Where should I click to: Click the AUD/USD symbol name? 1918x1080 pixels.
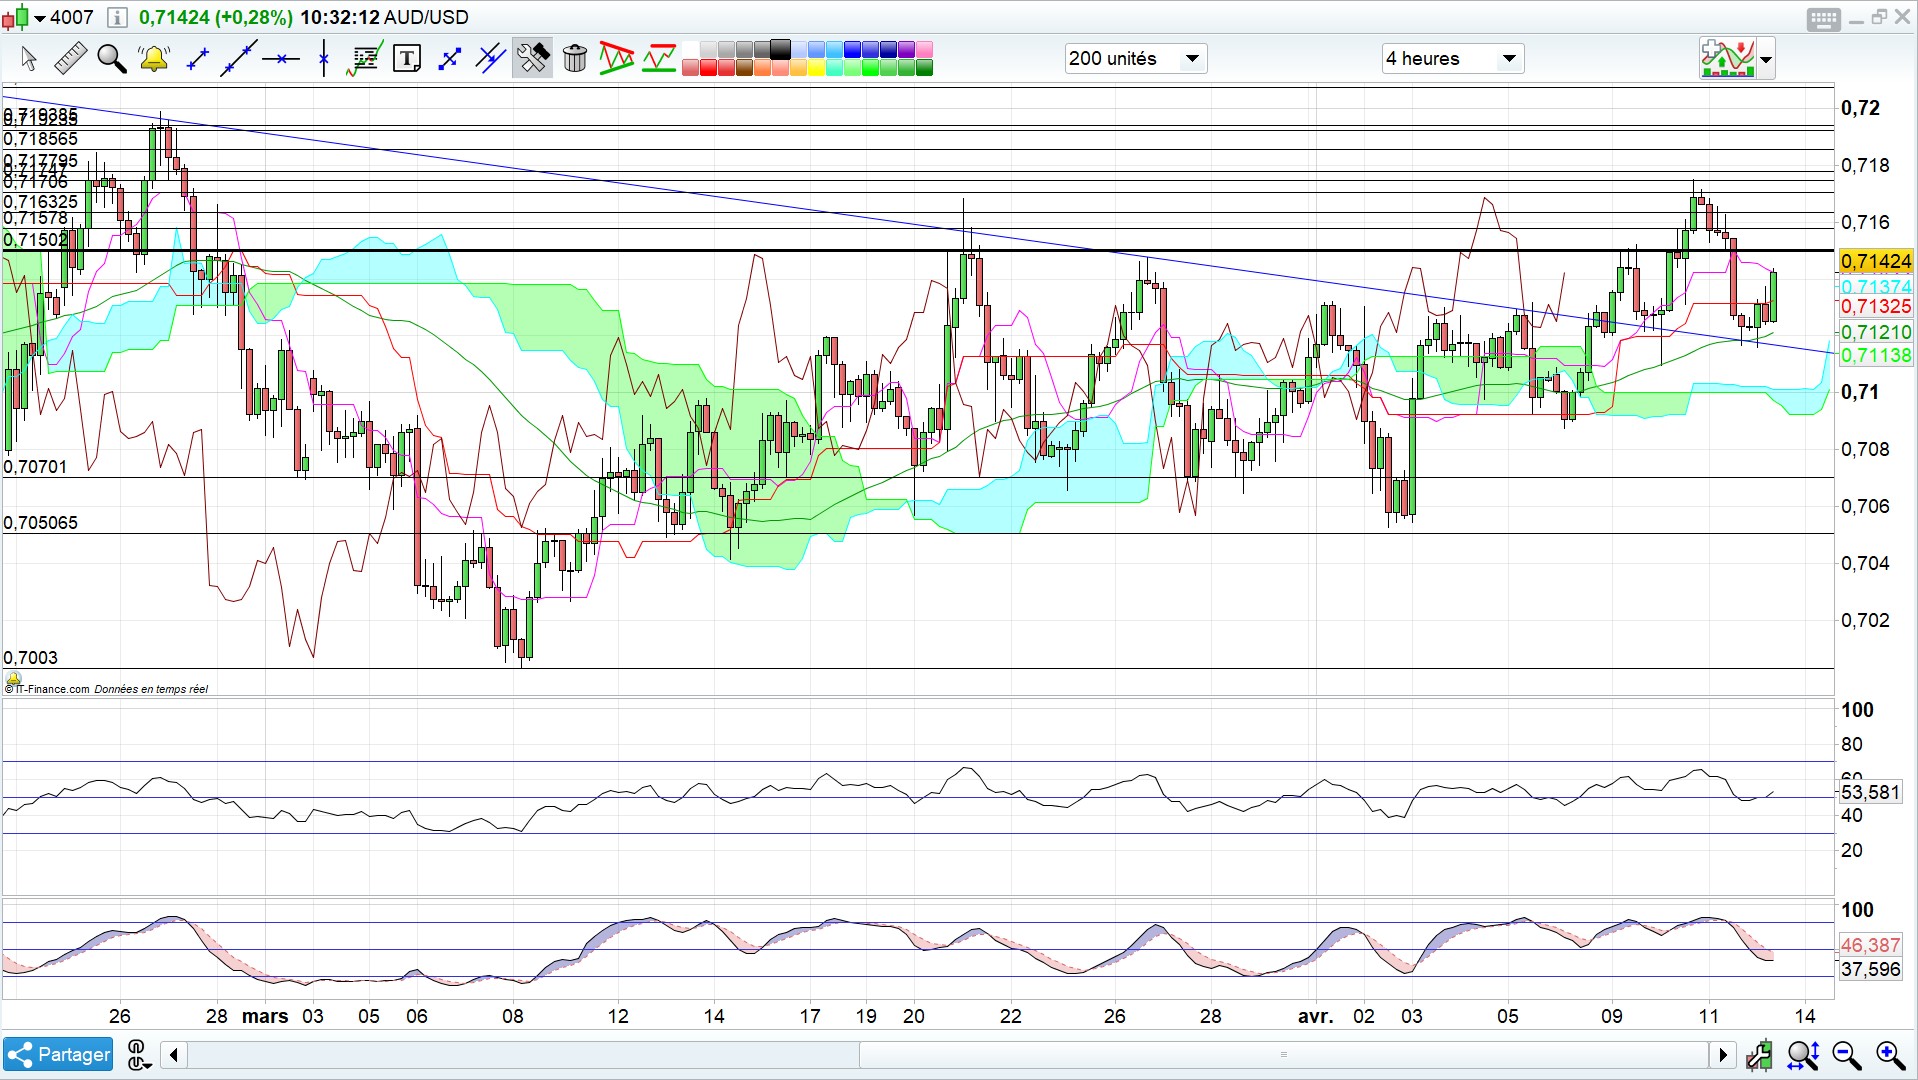[426, 17]
